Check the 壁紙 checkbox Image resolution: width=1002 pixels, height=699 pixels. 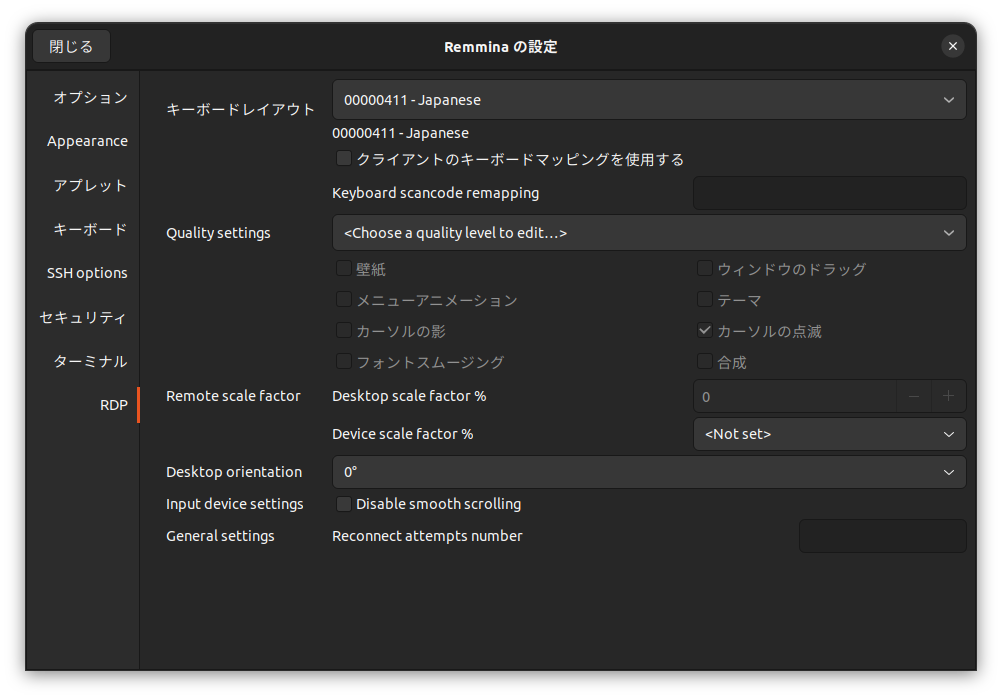[x=344, y=269]
